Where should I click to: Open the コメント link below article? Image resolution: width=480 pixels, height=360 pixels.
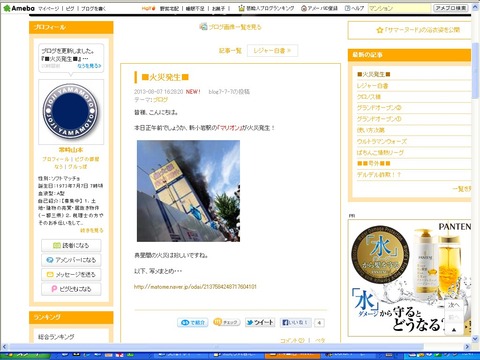pos(292,340)
